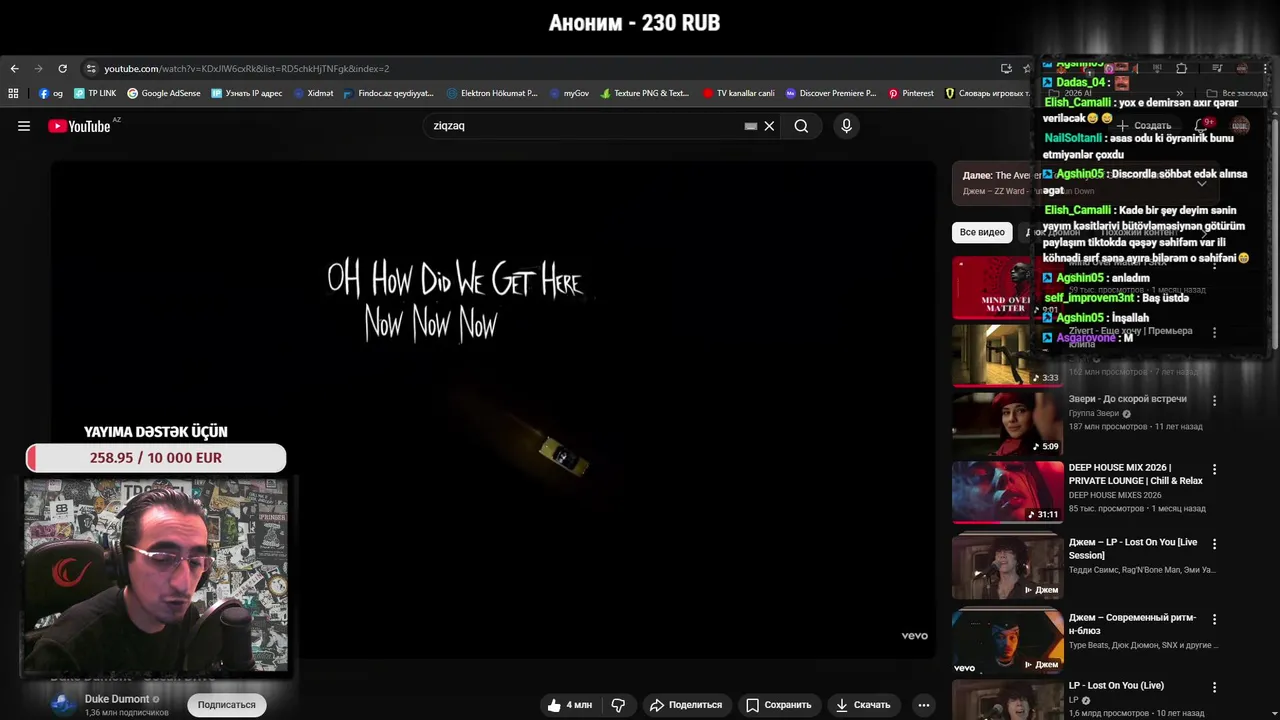
Task: Select the Все видео filter chip
Action: (x=982, y=232)
